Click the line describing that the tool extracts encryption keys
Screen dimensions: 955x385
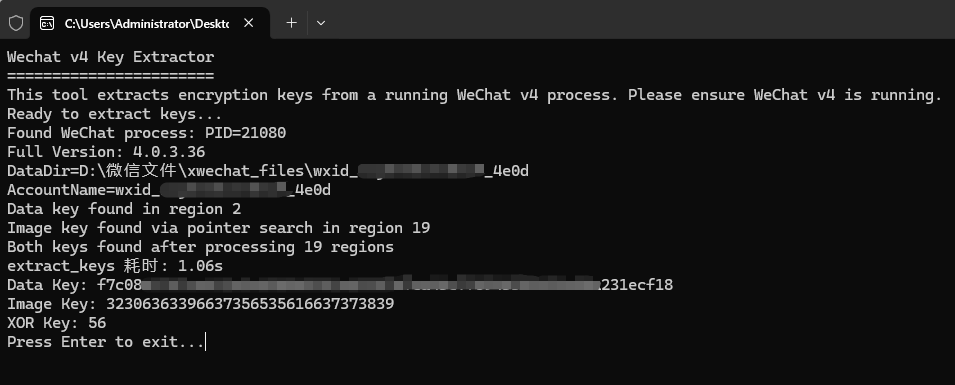474,95
